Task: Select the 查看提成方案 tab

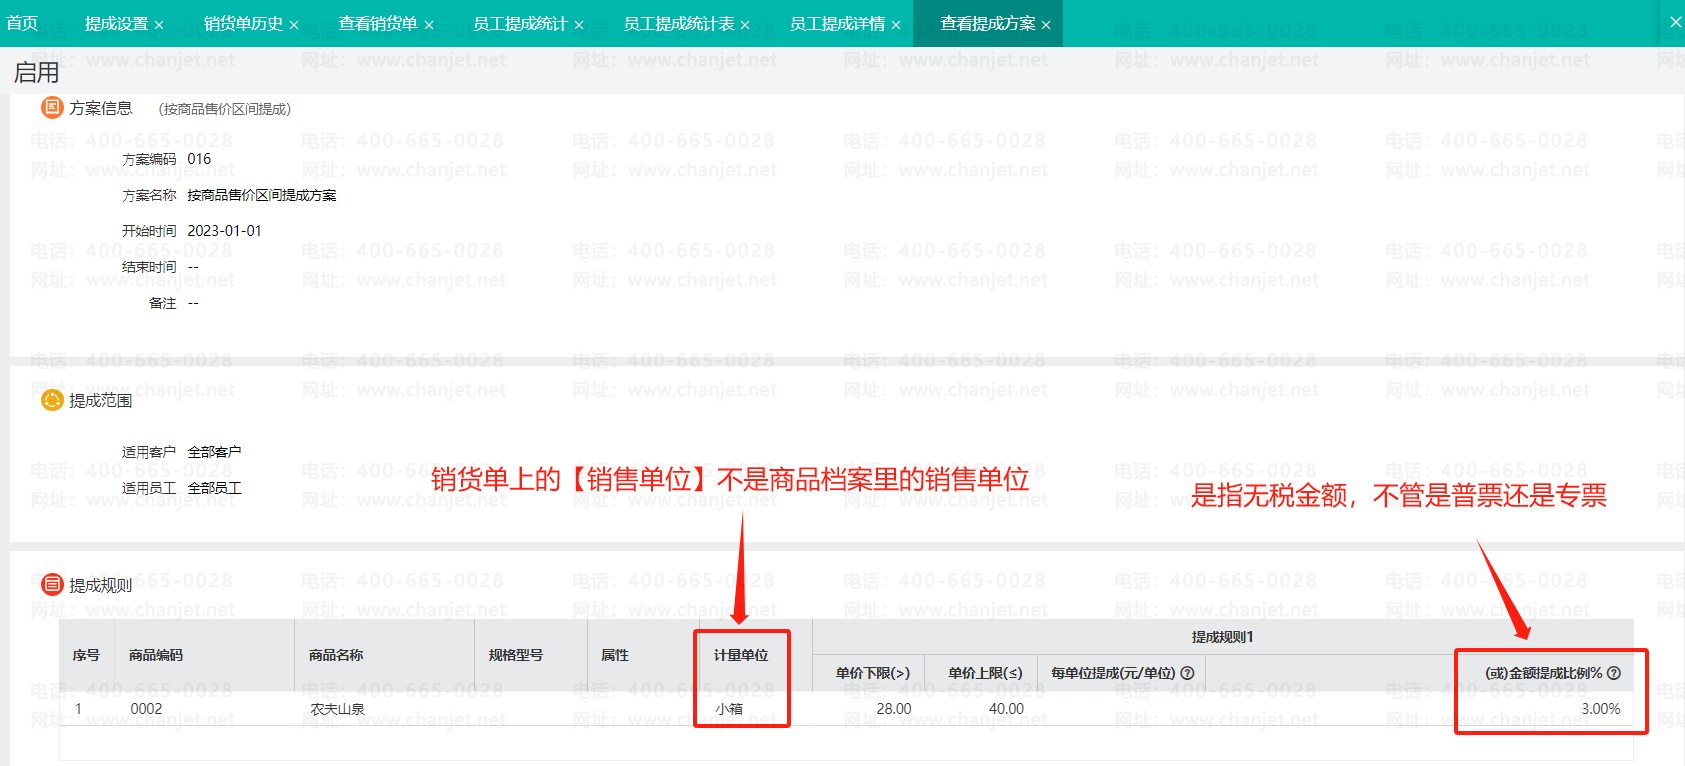Action: coord(988,23)
